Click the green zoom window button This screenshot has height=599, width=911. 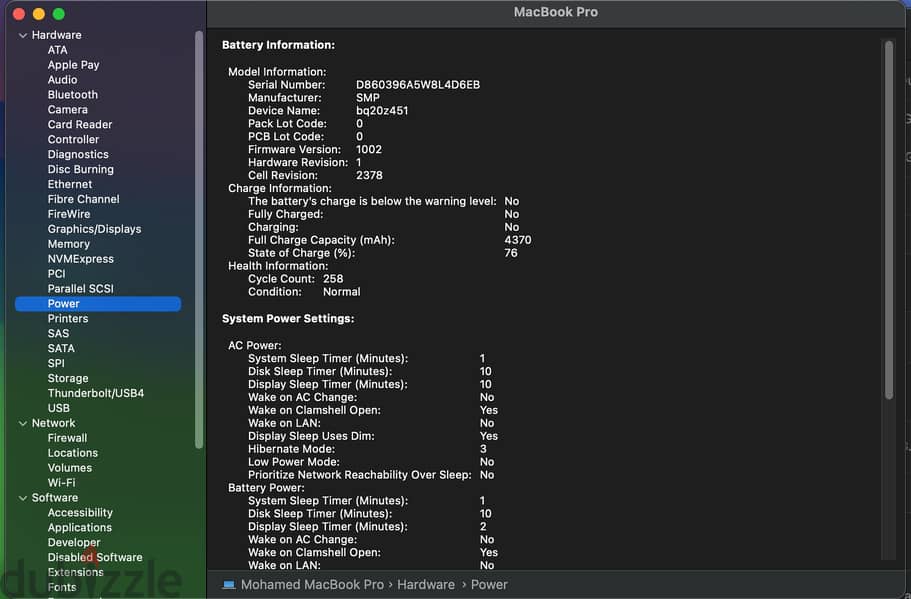click(59, 14)
